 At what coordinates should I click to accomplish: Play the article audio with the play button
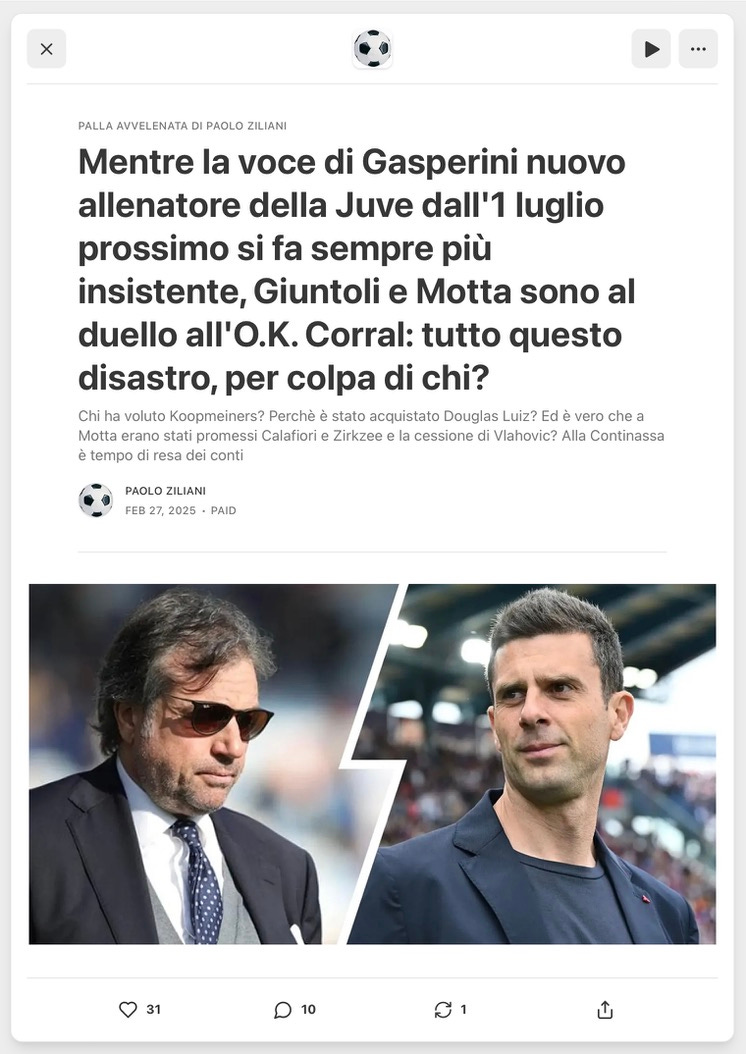click(651, 49)
